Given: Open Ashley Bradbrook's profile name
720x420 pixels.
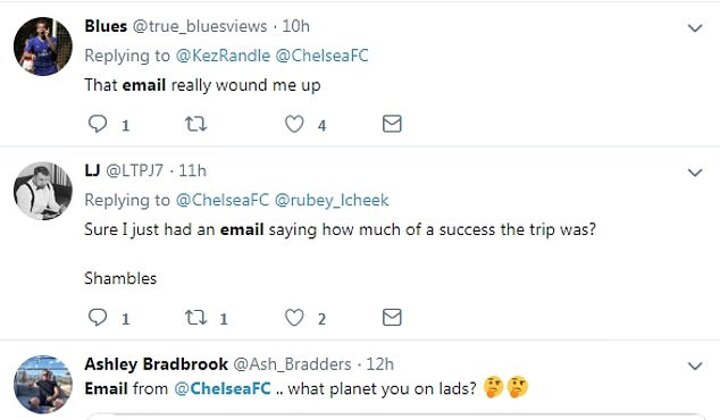Looking at the screenshot, I should point(155,363).
